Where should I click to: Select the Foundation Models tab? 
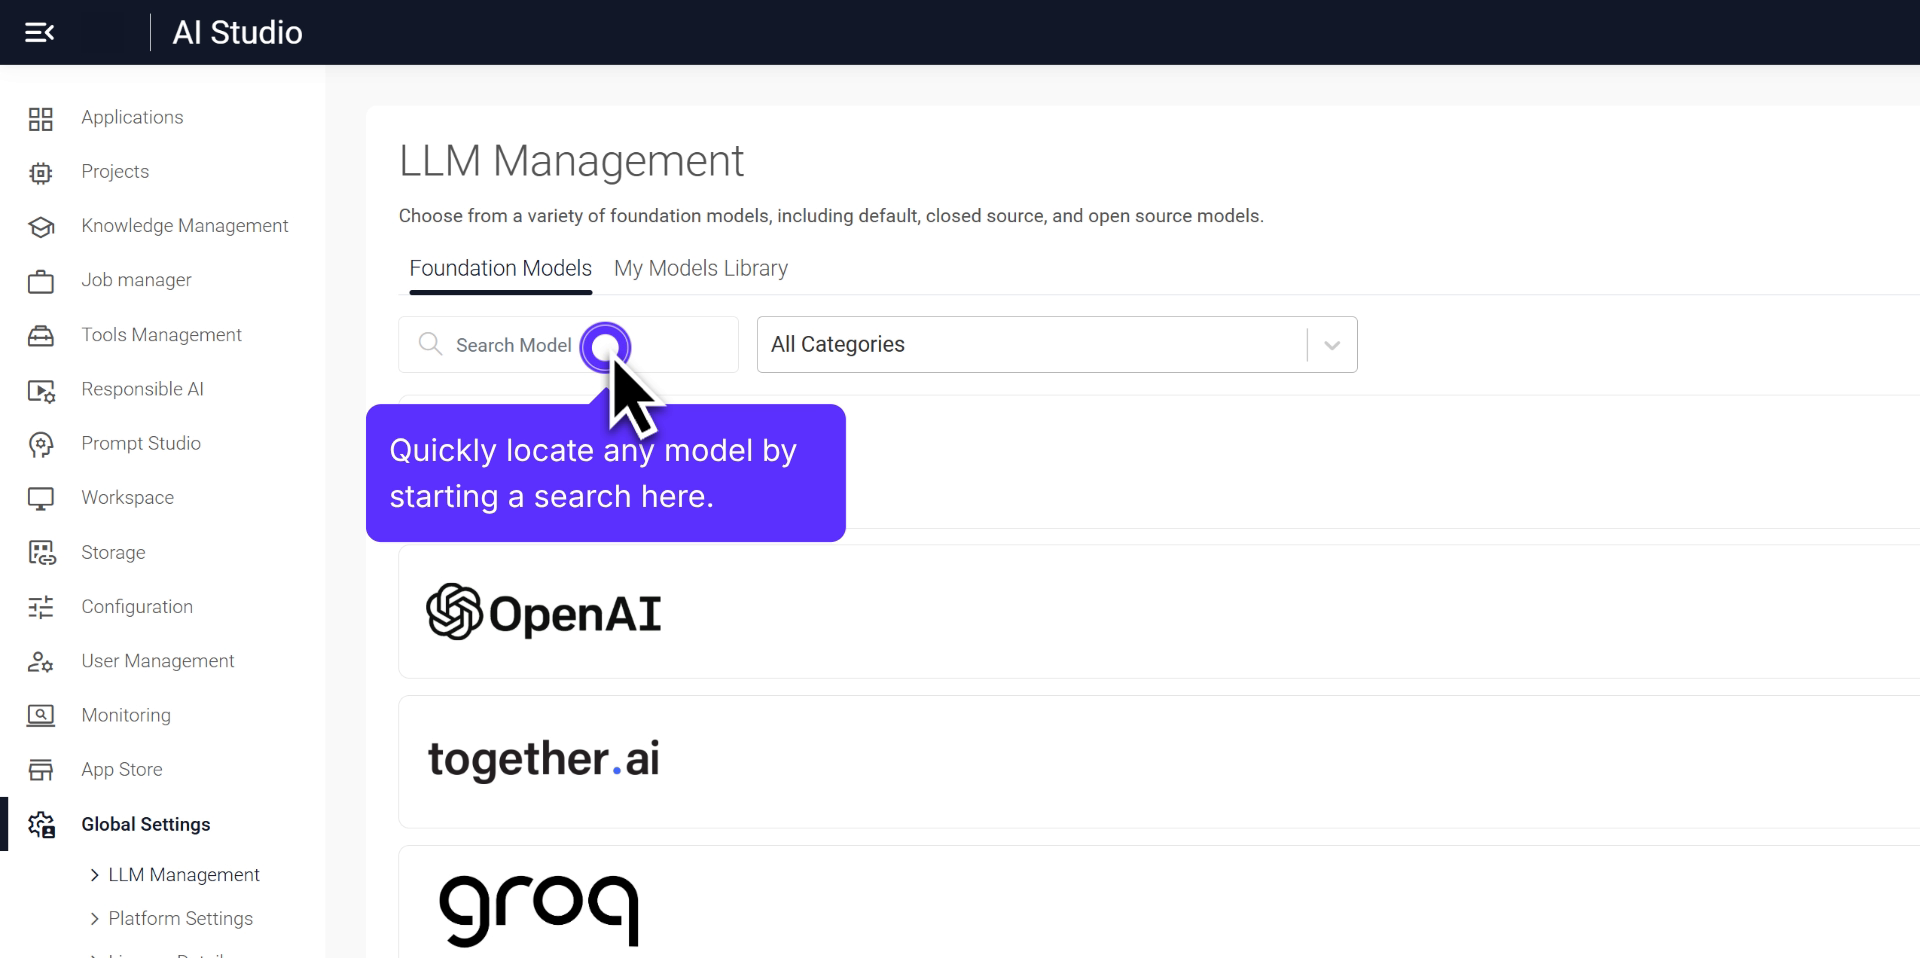pyautogui.click(x=500, y=269)
